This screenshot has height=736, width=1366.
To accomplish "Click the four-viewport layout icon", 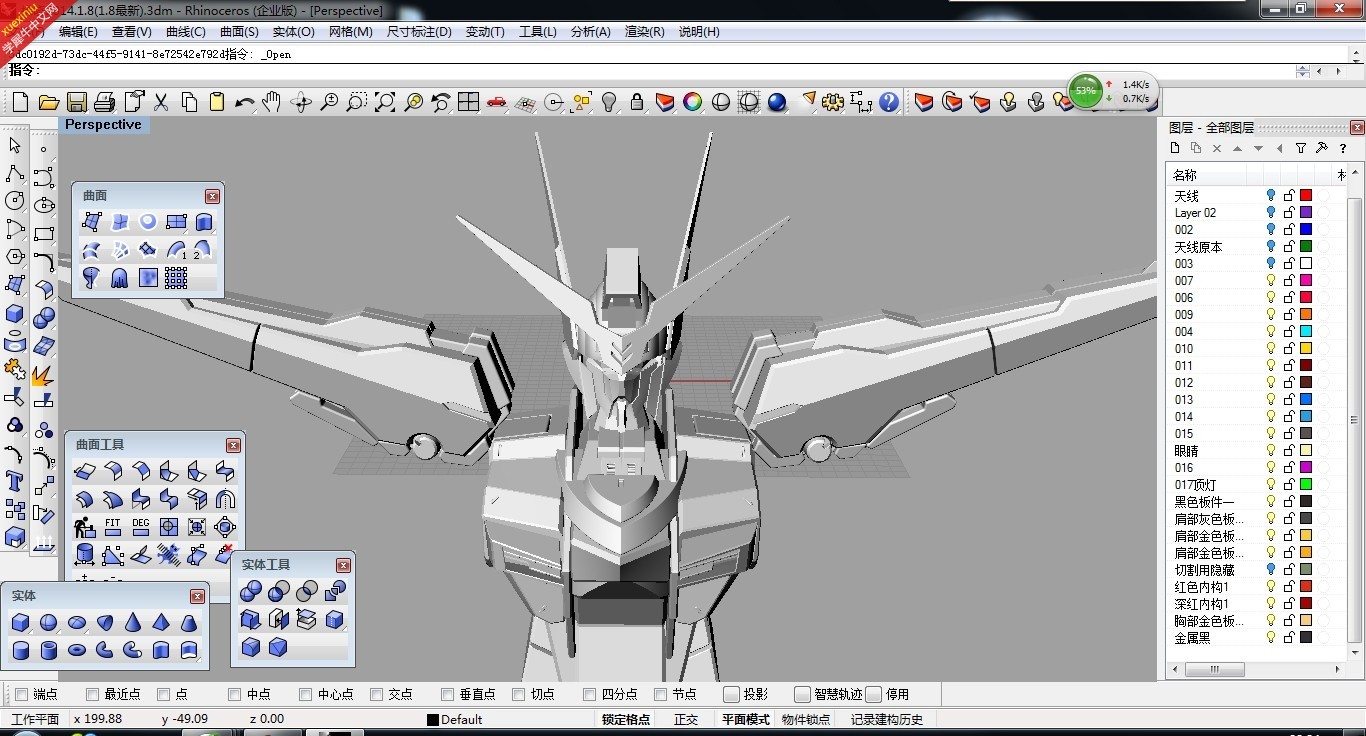I will coord(469,102).
